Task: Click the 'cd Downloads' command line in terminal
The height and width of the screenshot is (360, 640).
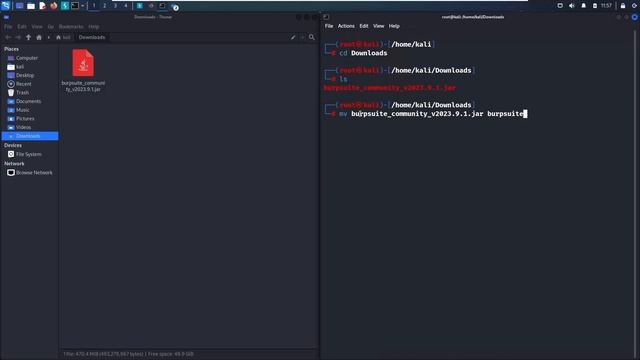Action: coord(363,53)
